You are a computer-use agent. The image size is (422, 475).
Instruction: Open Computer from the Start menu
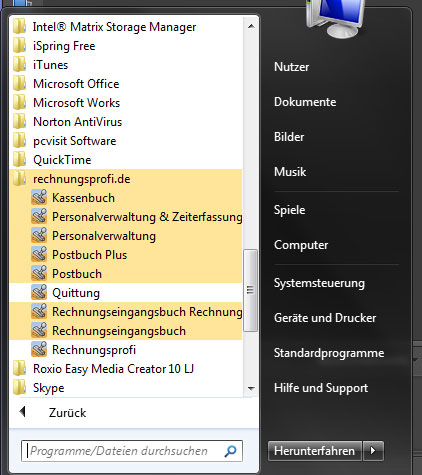click(301, 245)
